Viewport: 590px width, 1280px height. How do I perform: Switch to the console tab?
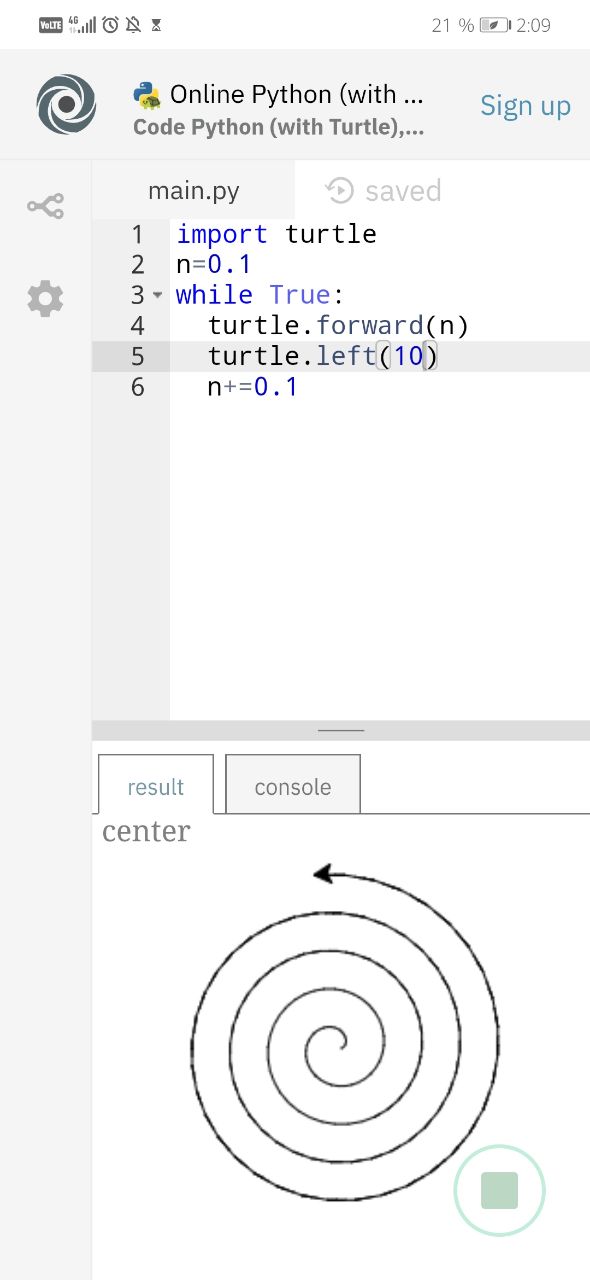pyautogui.click(x=293, y=785)
